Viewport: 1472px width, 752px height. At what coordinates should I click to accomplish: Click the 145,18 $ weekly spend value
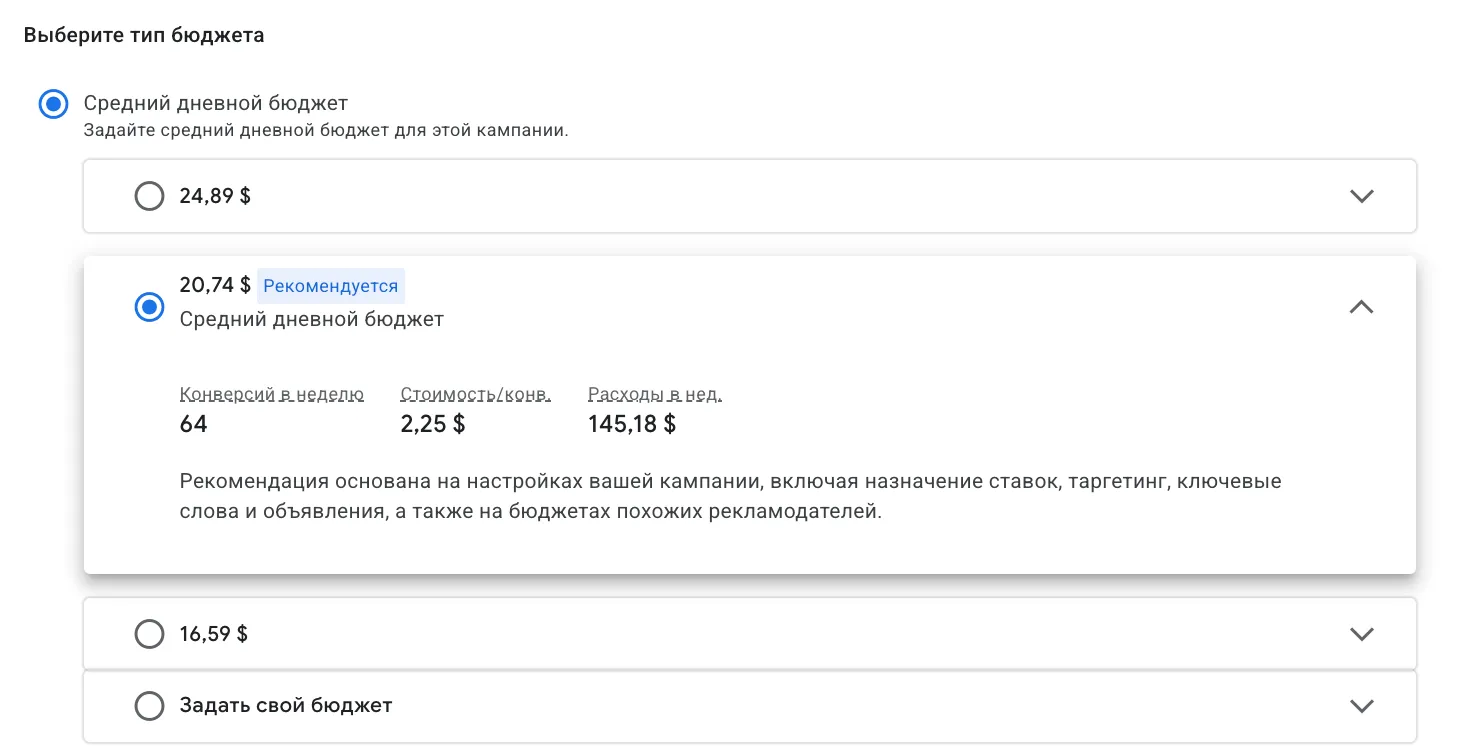632,424
